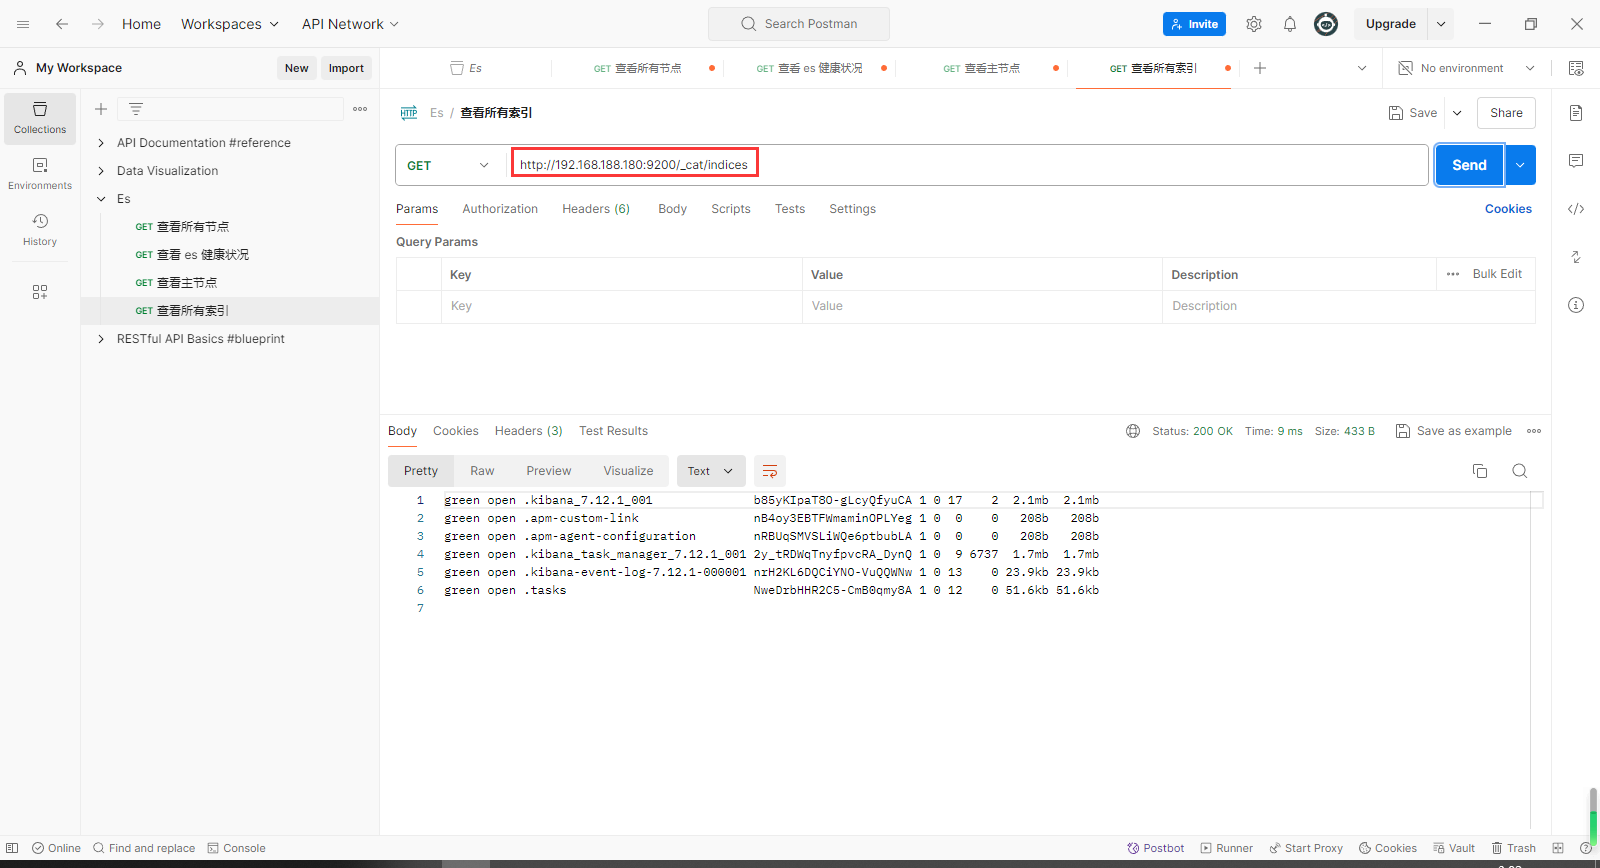1600x868 pixels.
Task: Open the Cookies link near Send
Action: [1508, 209]
